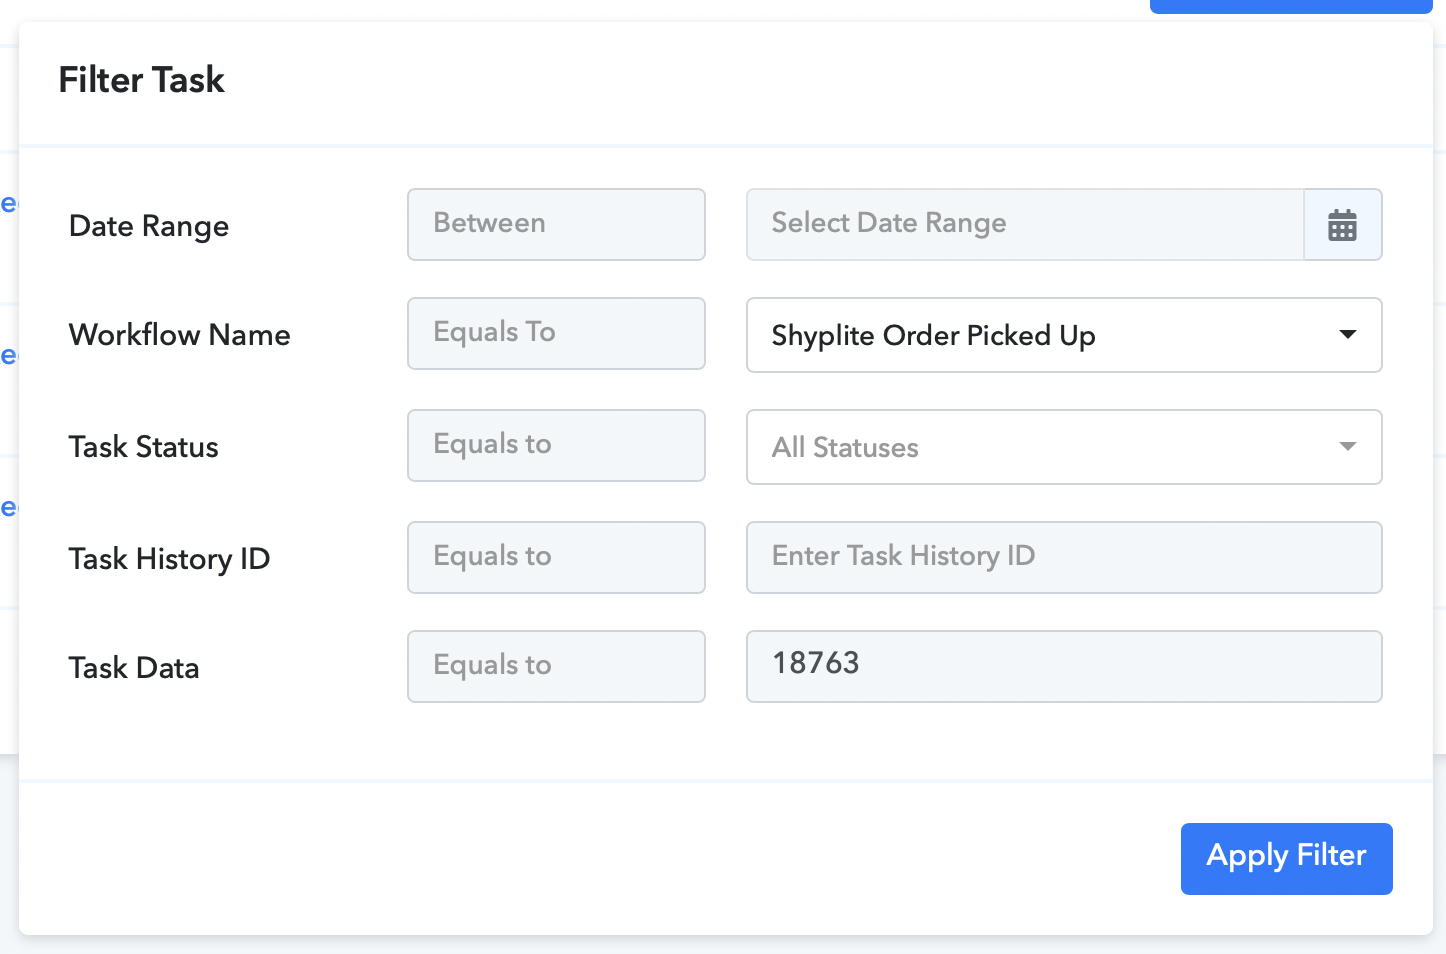This screenshot has width=1446, height=954.
Task: Click the Task Data label
Action: (x=134, y=668)
